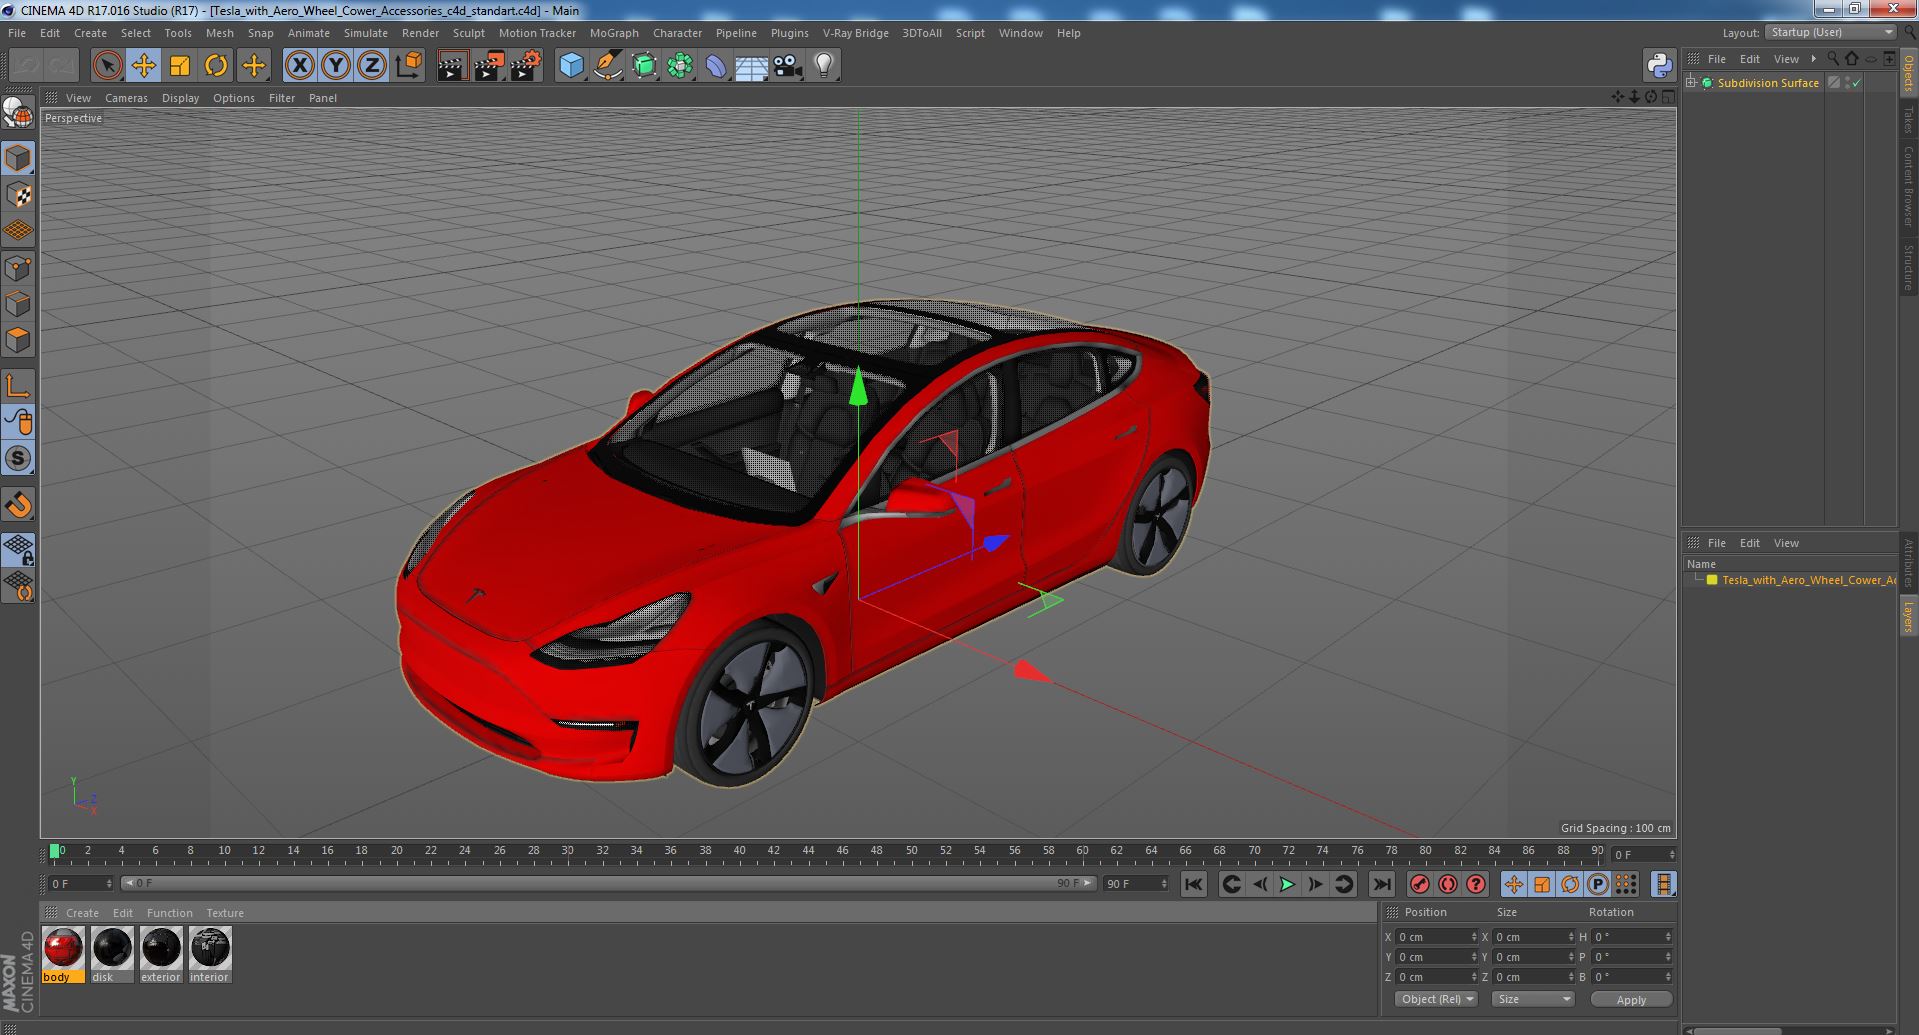Open the Simulate menu
Image resolution: width=1919 pixels, height=1035 pixels.
tap(366, 33)
